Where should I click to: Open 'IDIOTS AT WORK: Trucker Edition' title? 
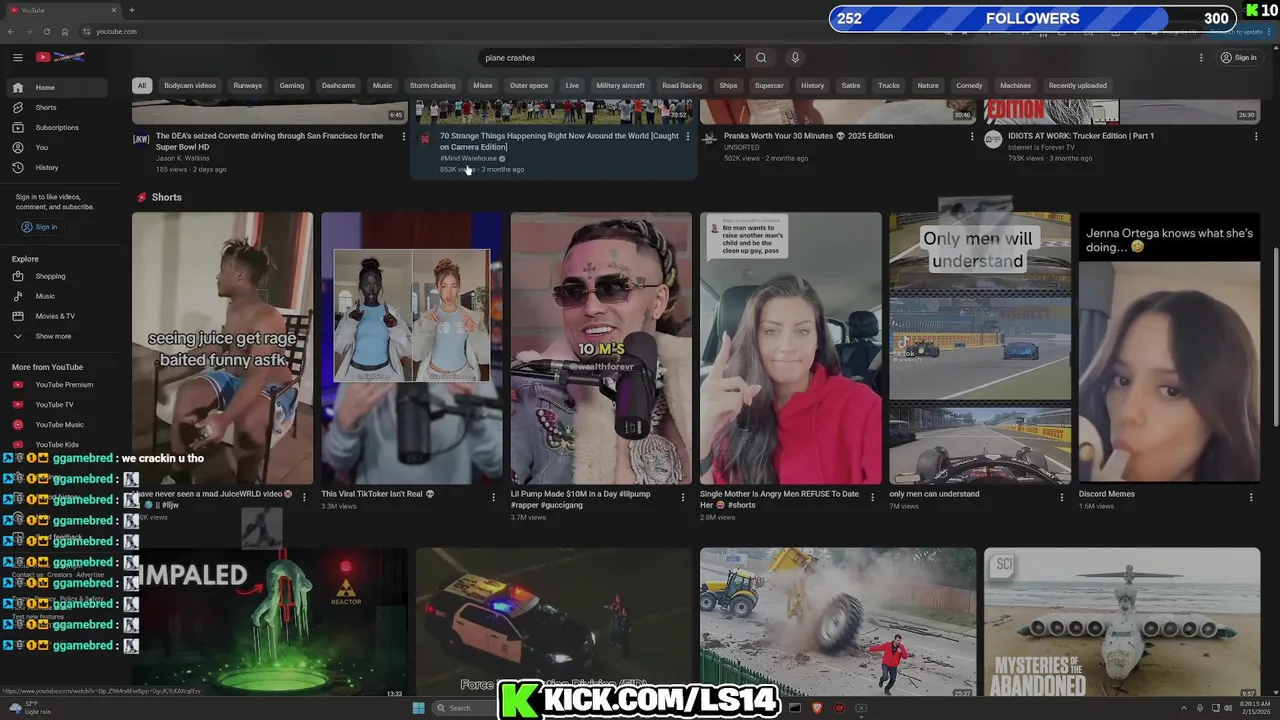(x=1081, y=136)
